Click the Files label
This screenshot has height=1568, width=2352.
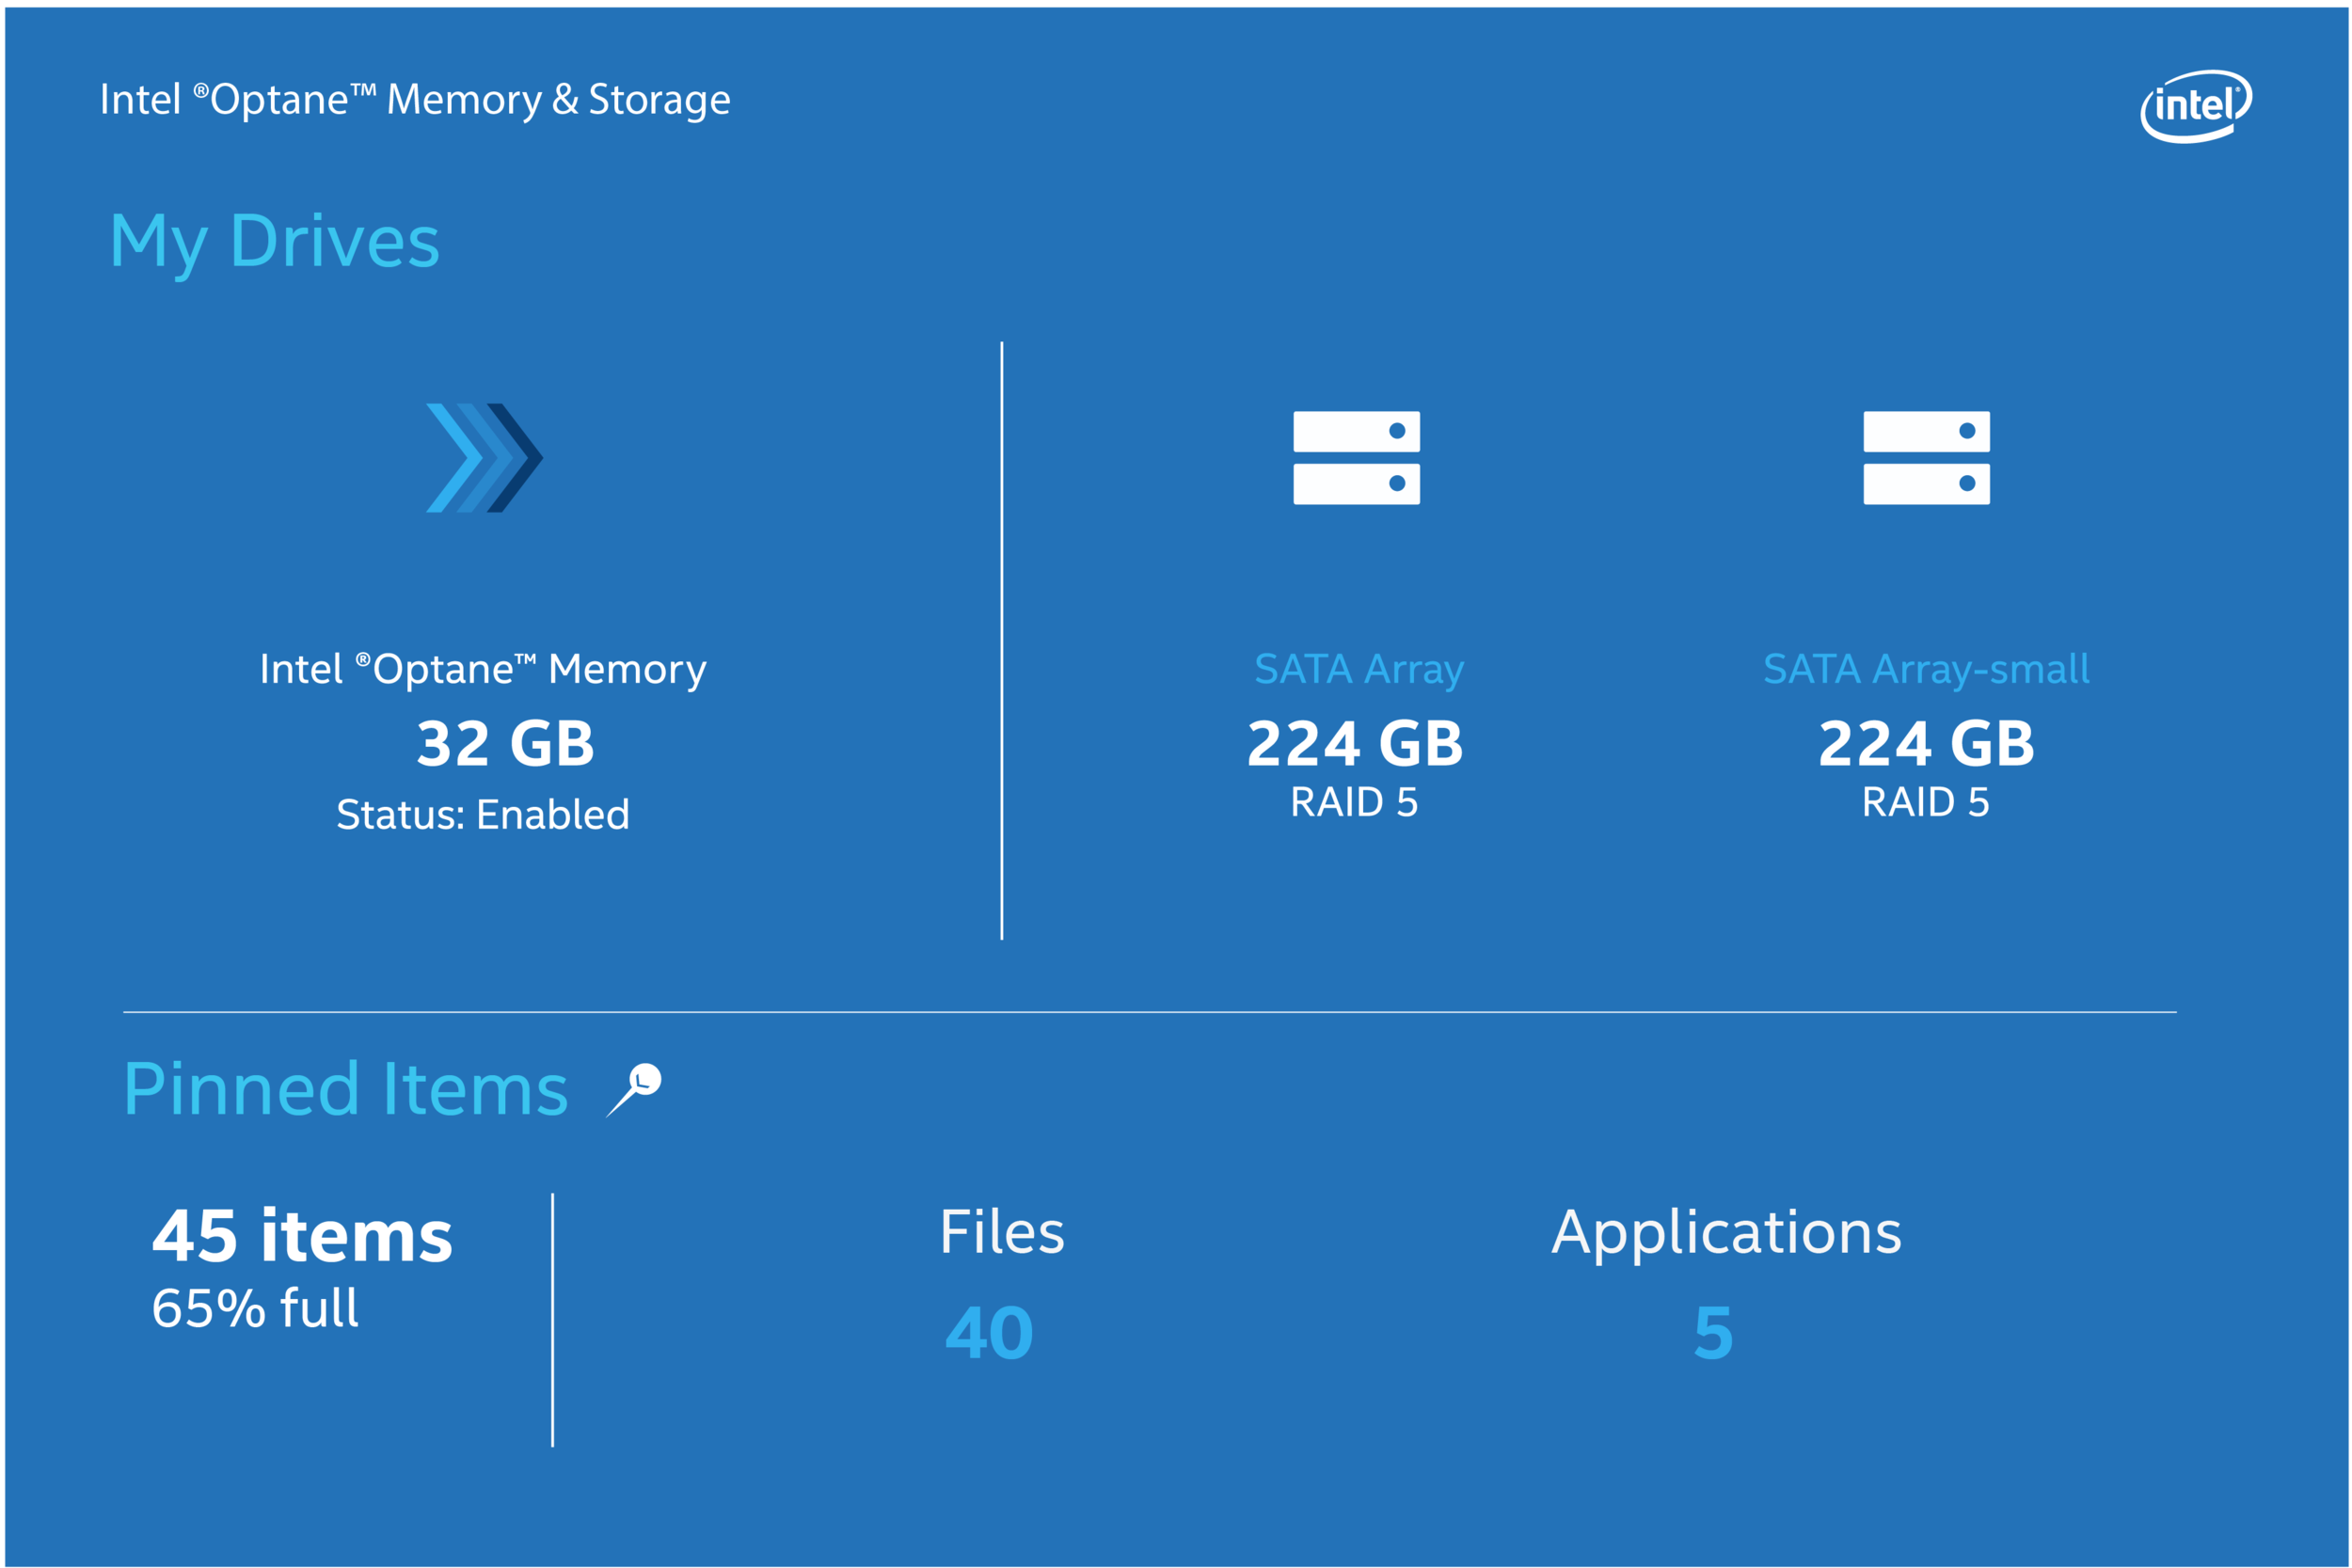1002,1232
